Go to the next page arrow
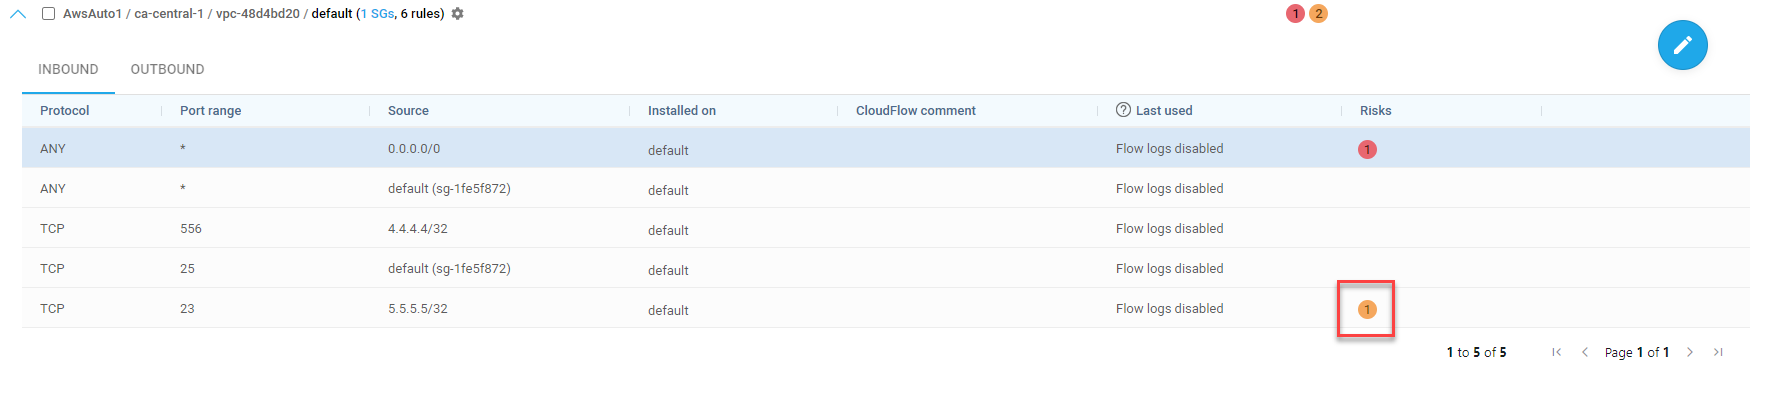 click(1690, 352)
